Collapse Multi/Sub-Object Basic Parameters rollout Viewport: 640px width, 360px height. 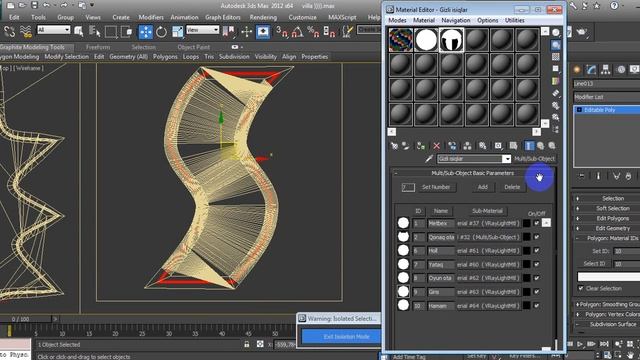pyautogui.click(x=473, y=173)
